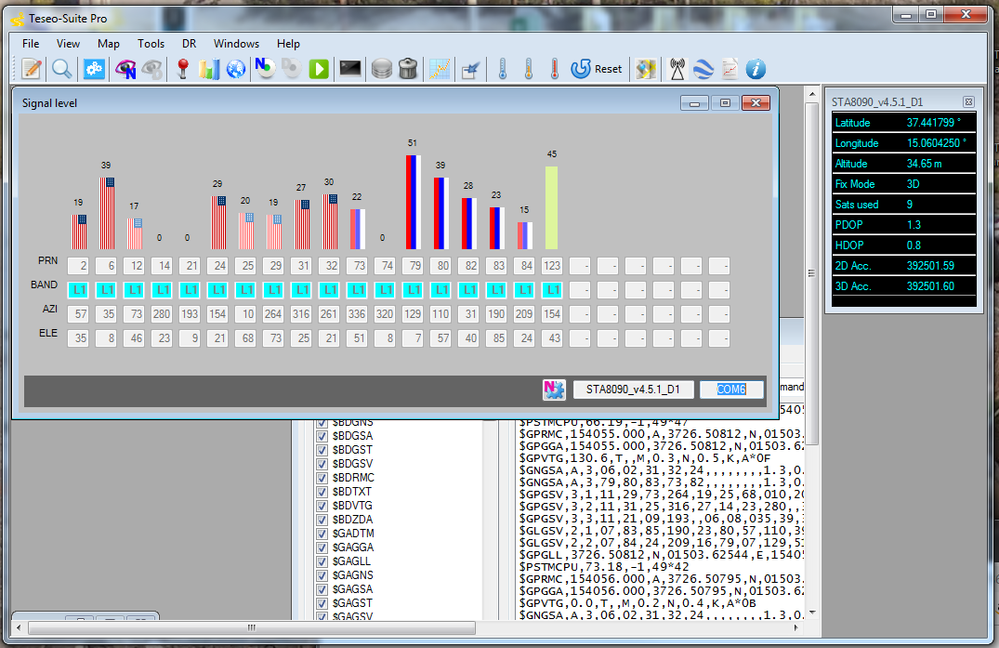Toggle the $BDRMC checkbox
This screenshot has width=999, height=648.
coord(322,478)
